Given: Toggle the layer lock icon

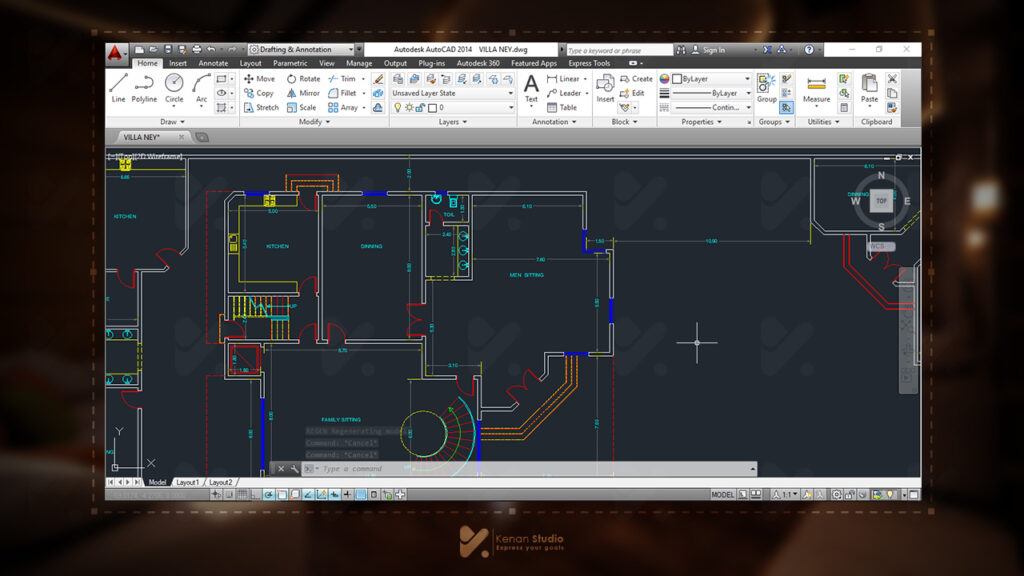Looking at the screenshot, I should 420,108.
